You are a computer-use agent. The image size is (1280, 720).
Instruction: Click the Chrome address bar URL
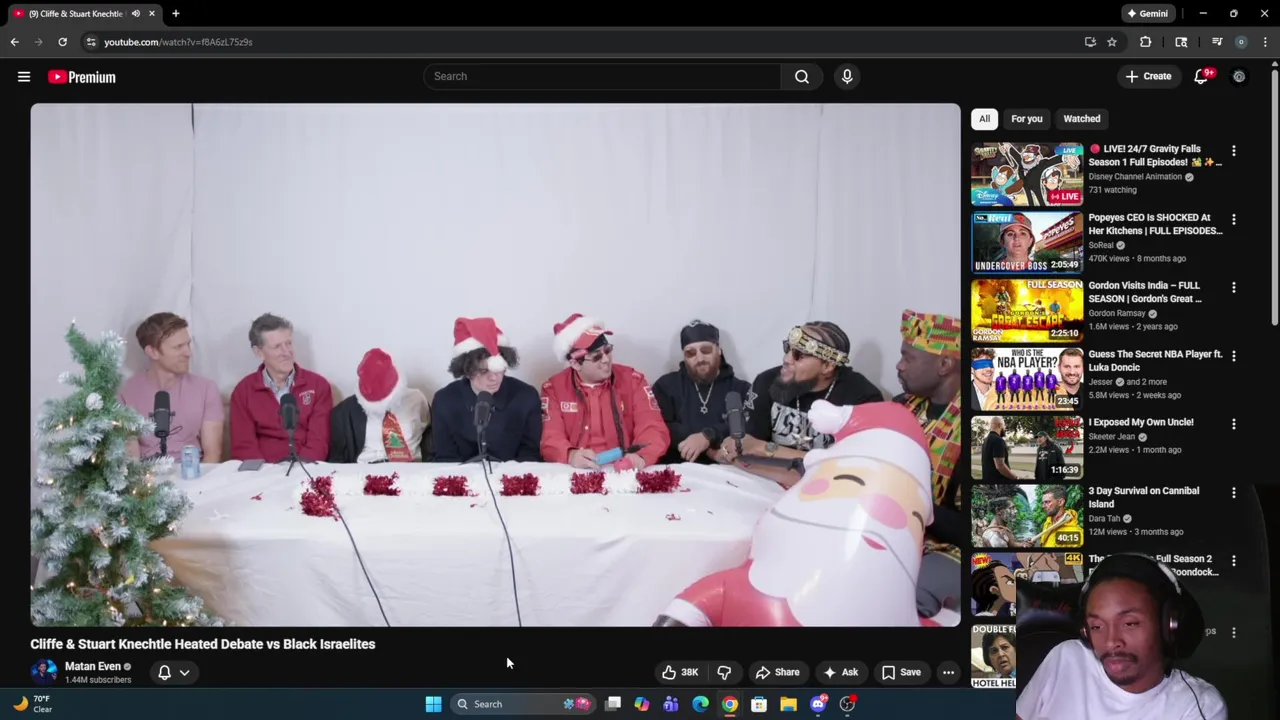(178, 42)
